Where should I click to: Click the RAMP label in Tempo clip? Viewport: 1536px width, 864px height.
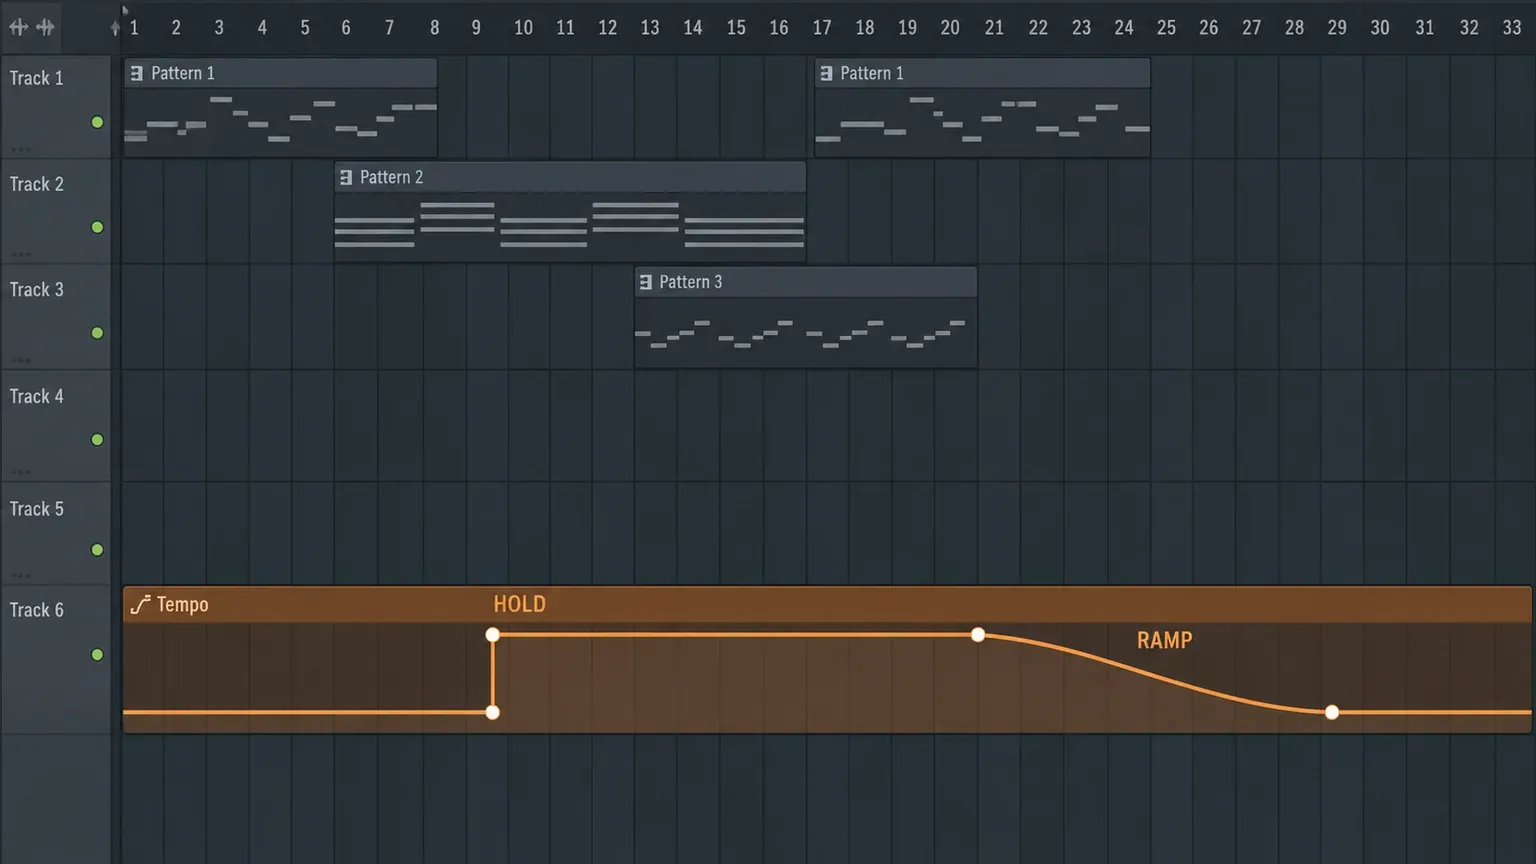click(1164, 640)
